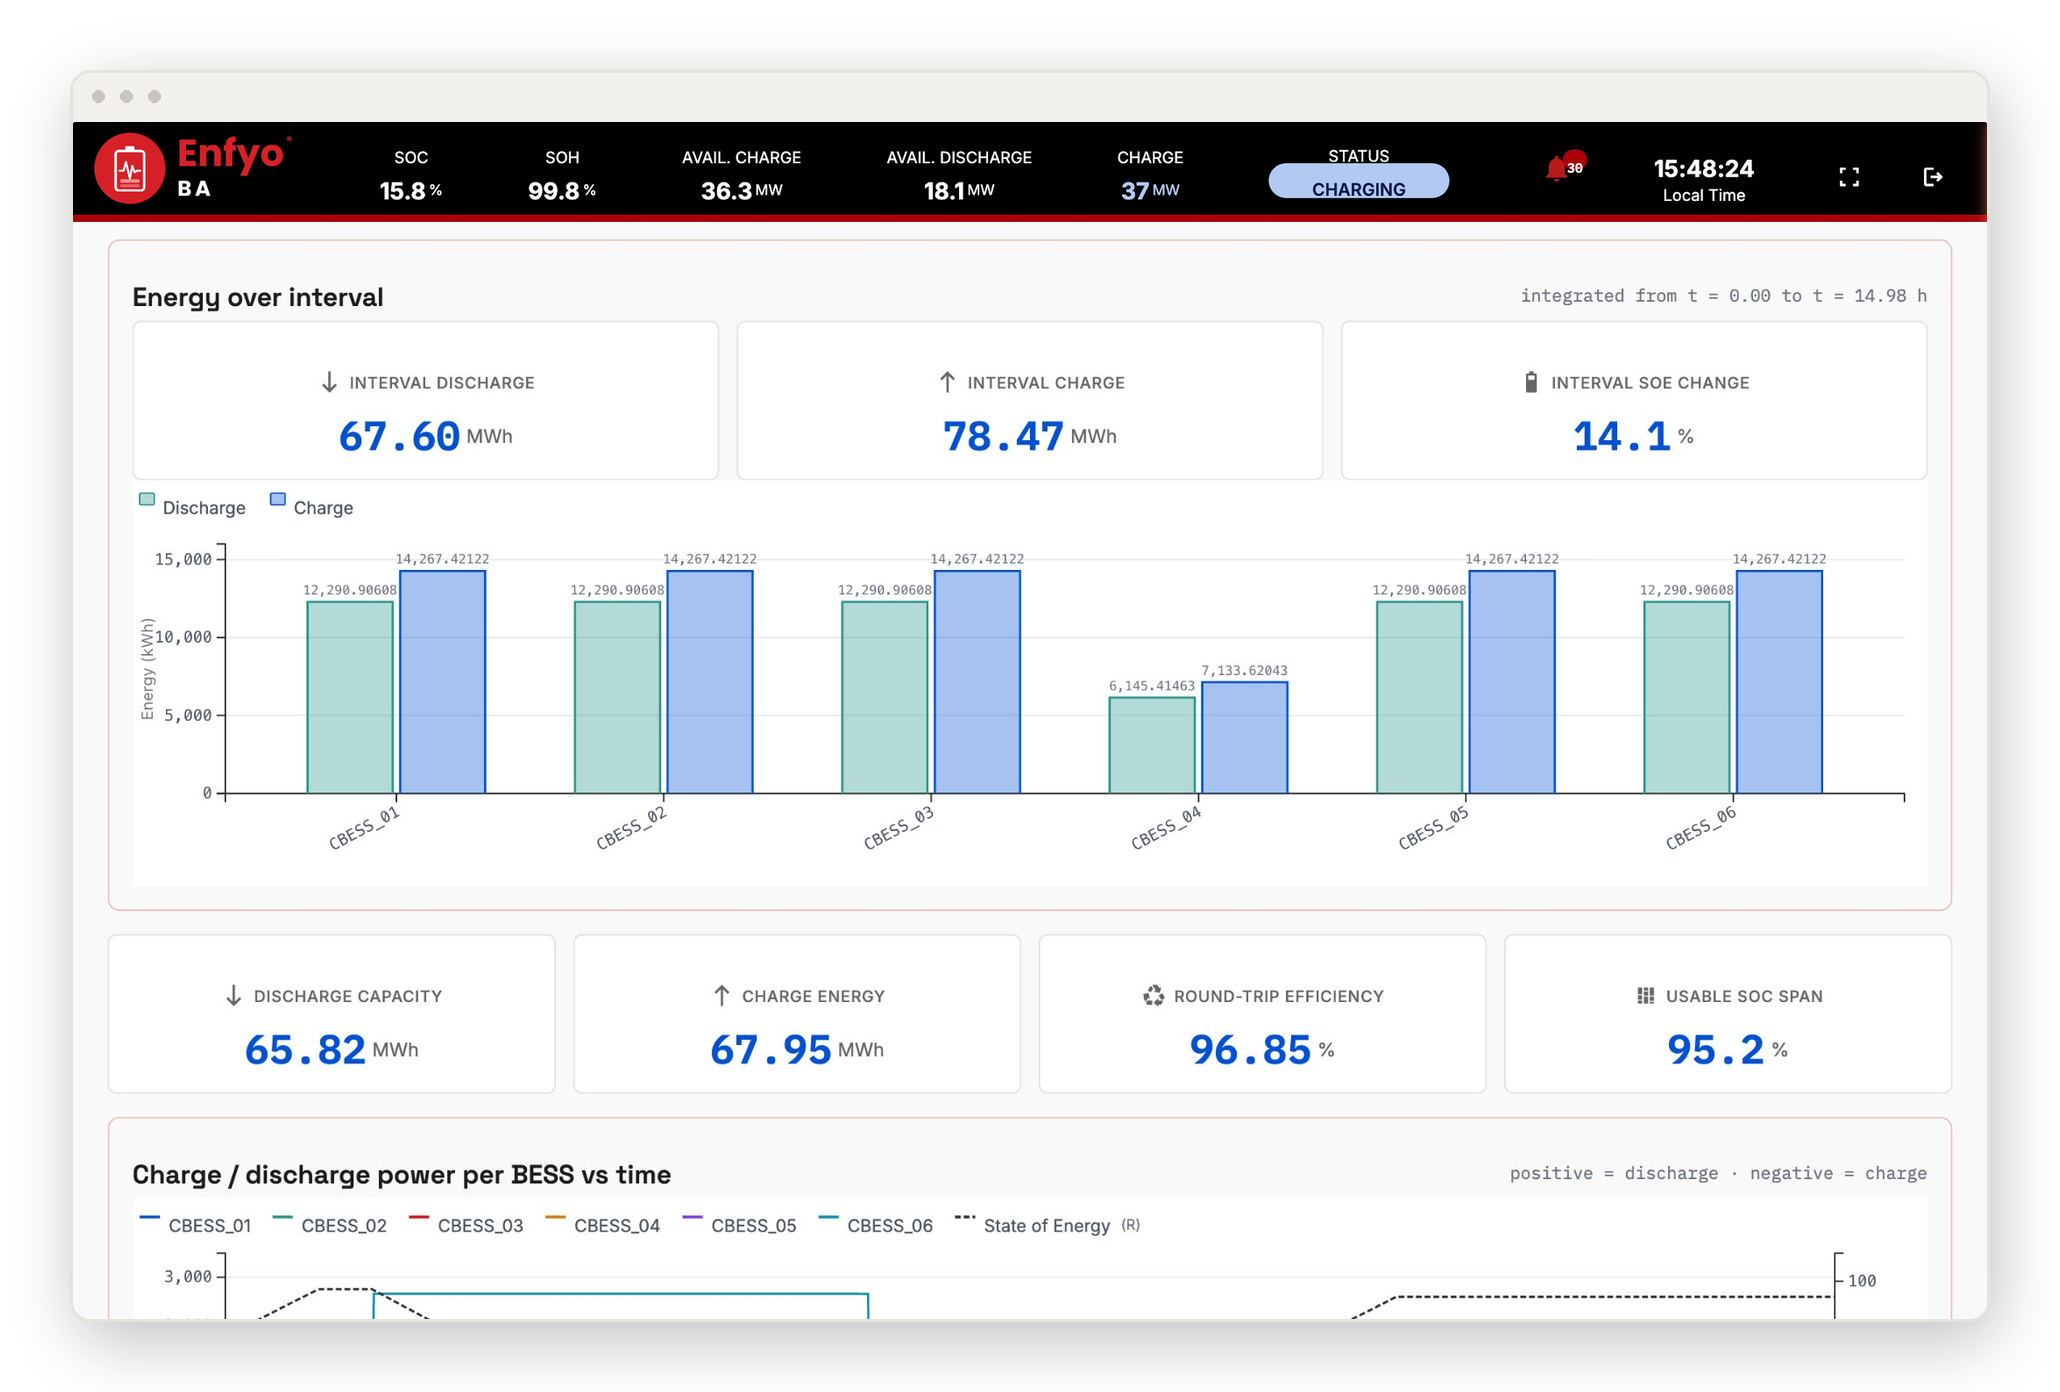Toggle CBESS_04 legend entry in power chart

point(603,1225)
